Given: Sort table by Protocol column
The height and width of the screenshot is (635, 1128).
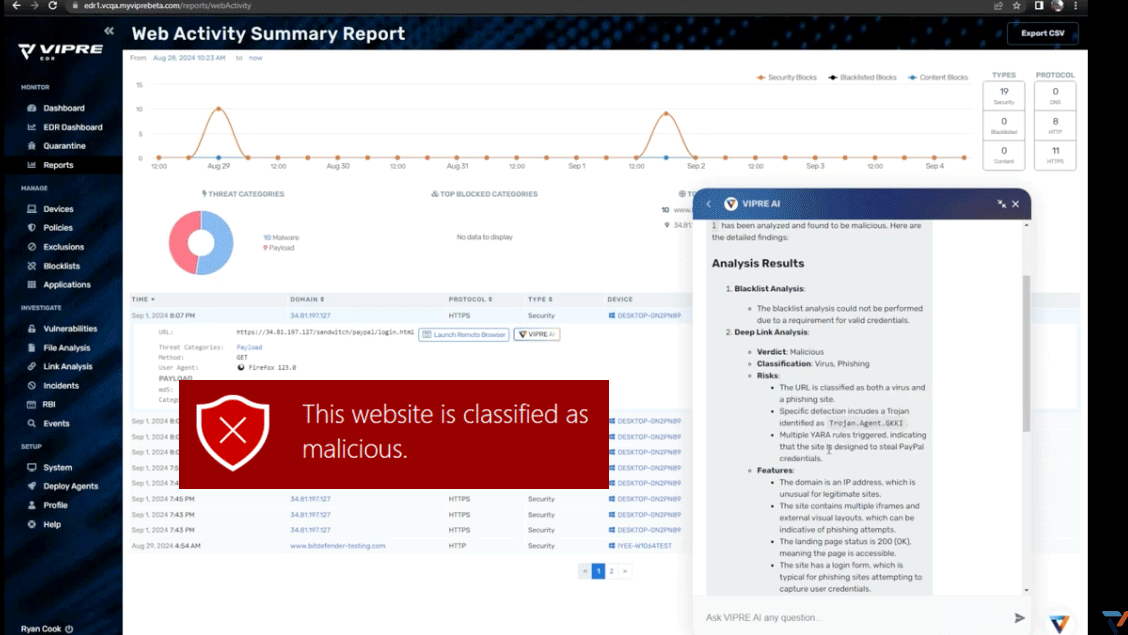Looking at the screenshot, I should [470, 299].
